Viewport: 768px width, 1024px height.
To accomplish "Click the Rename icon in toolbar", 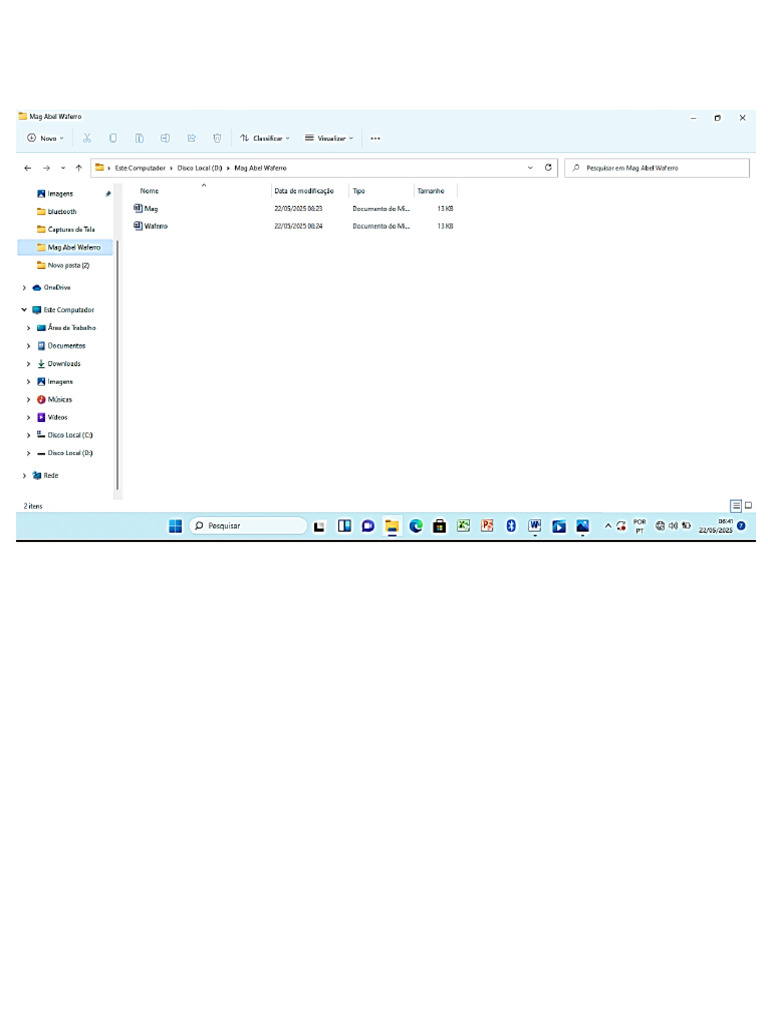I will click(165, 138).
